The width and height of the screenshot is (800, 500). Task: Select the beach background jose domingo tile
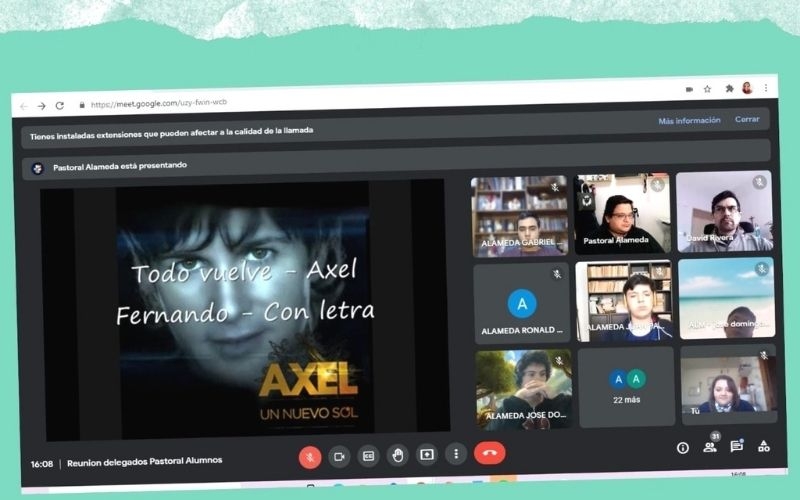click(x=727, y=298)
